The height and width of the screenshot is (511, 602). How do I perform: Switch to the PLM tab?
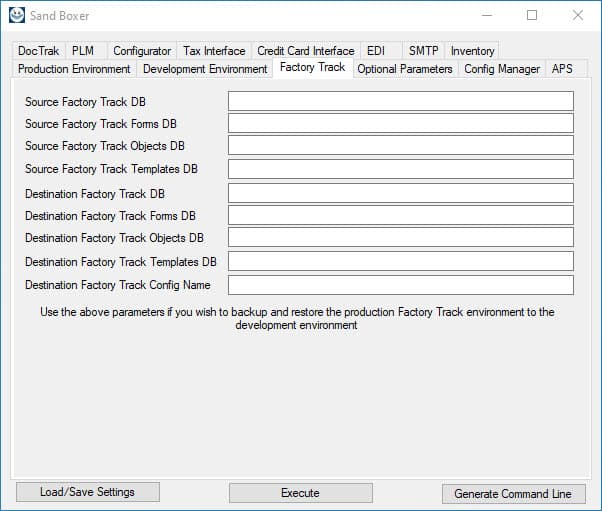[83, 51]
